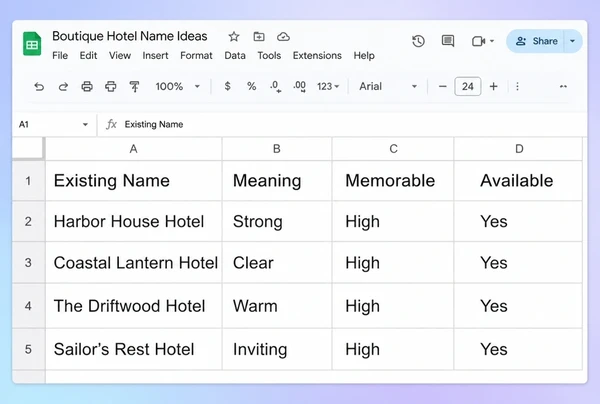
Task: Open the 123 number format dropdown
Action: pyautogui.click(x=328, y=86)
